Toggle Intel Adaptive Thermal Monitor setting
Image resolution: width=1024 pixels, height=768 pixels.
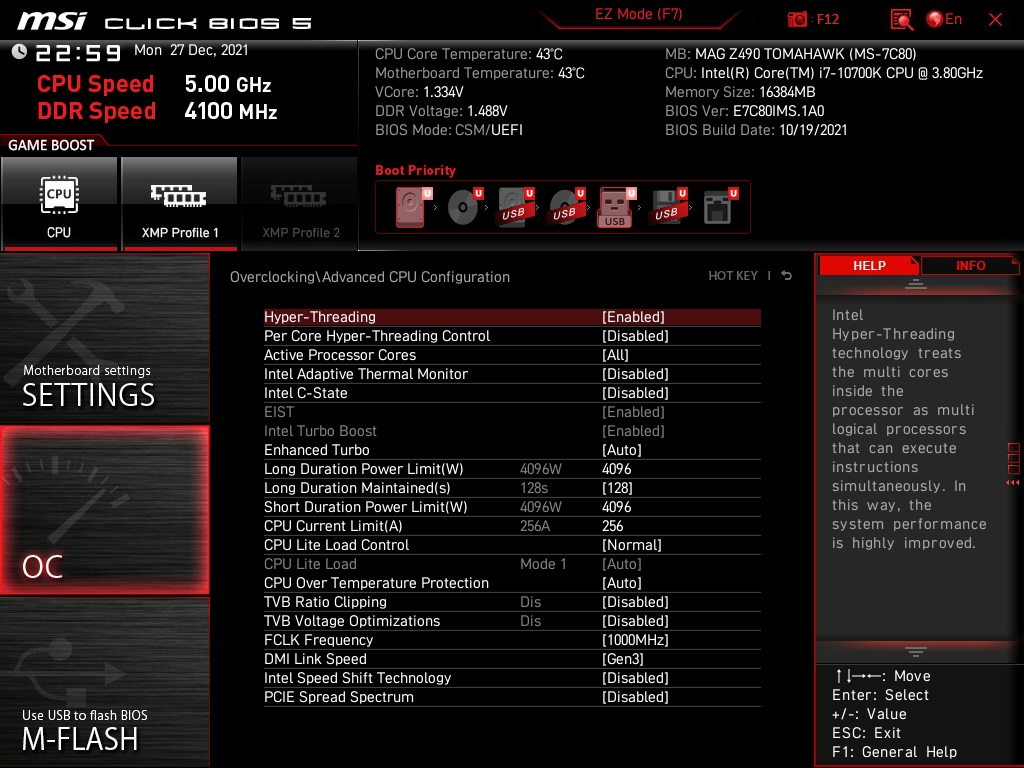(512, 374)
